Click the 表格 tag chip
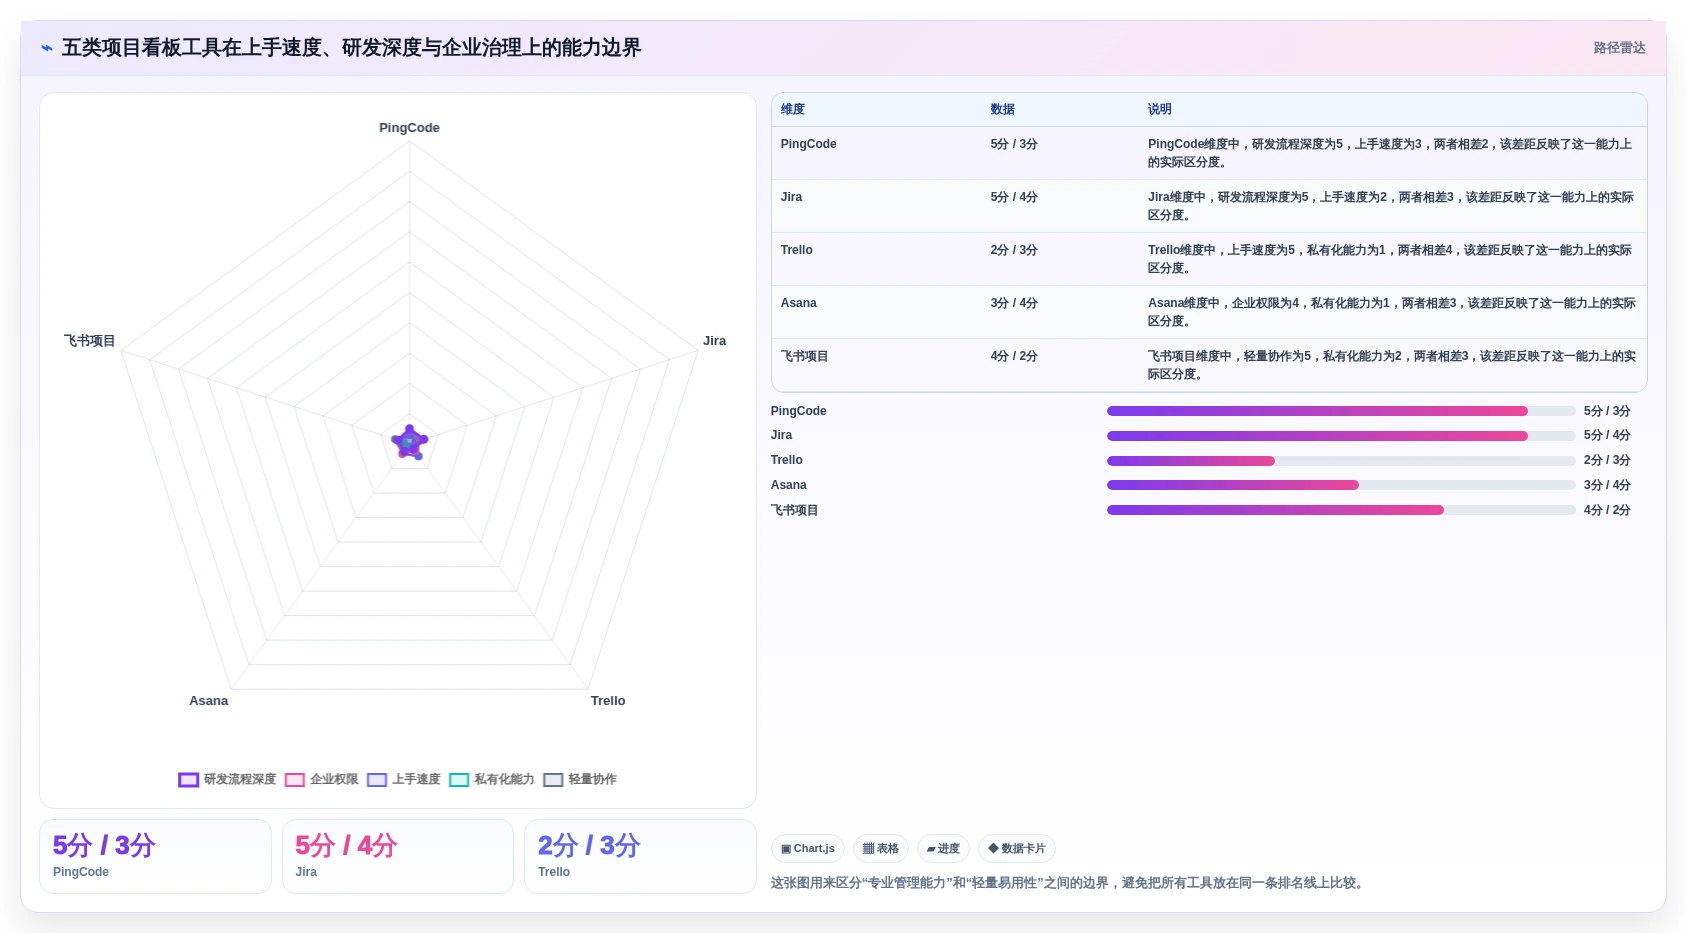The image size is (1687, 933). 881,849
